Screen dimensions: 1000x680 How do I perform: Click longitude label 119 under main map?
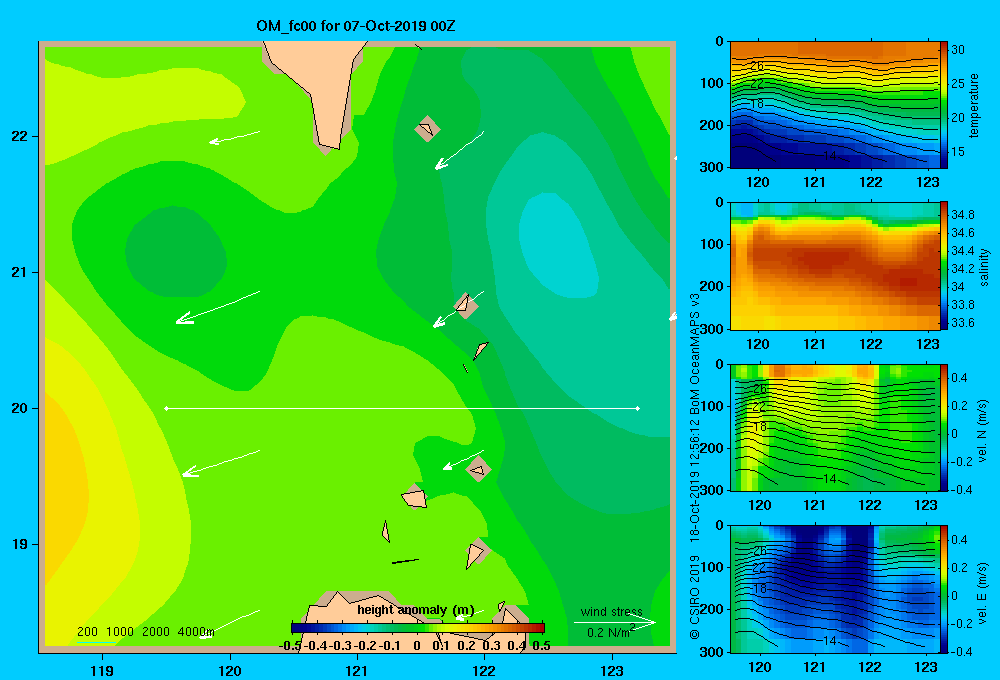(103, 670)
